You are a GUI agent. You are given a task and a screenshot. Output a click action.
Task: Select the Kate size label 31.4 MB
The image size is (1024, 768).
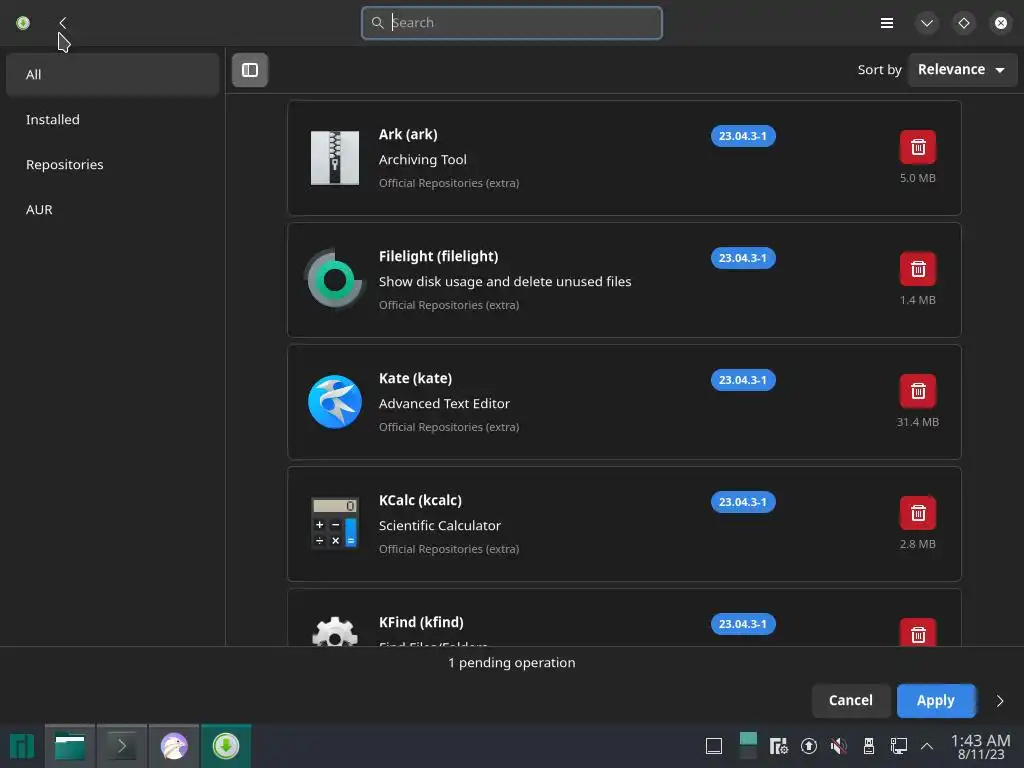click(x=918, y=423)
